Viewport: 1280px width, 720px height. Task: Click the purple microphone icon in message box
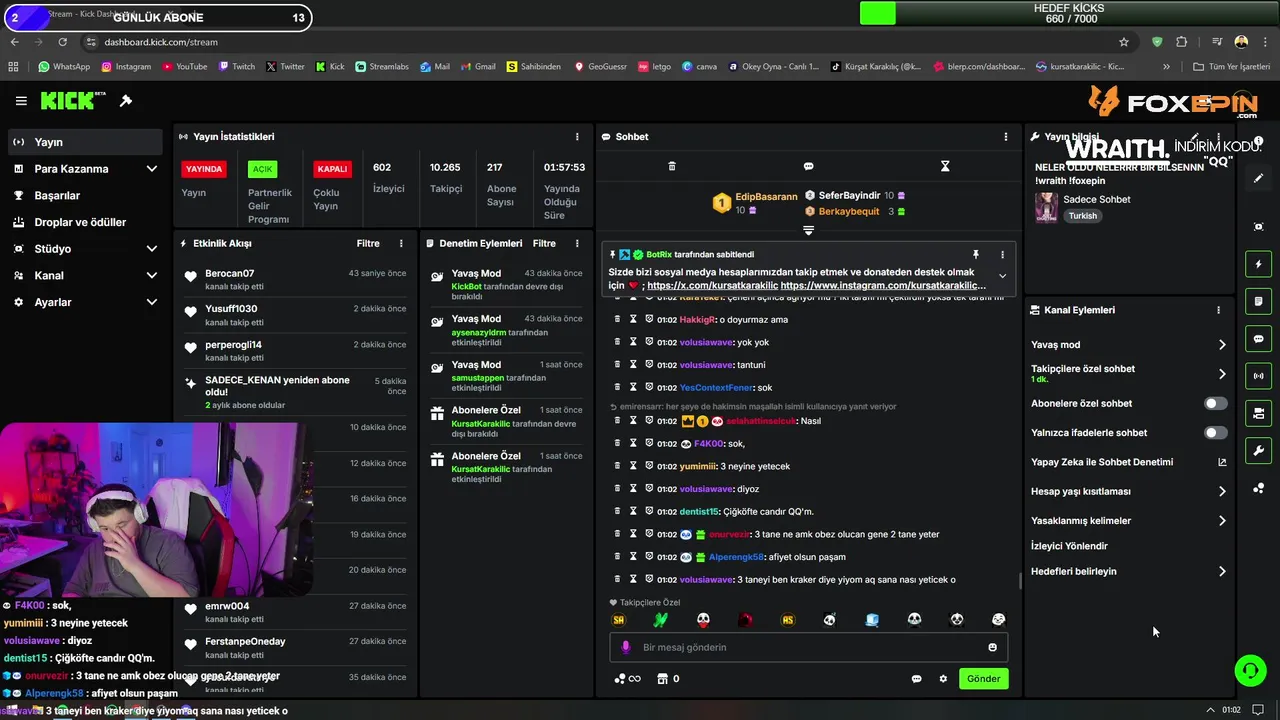click(x=626, y=647)
